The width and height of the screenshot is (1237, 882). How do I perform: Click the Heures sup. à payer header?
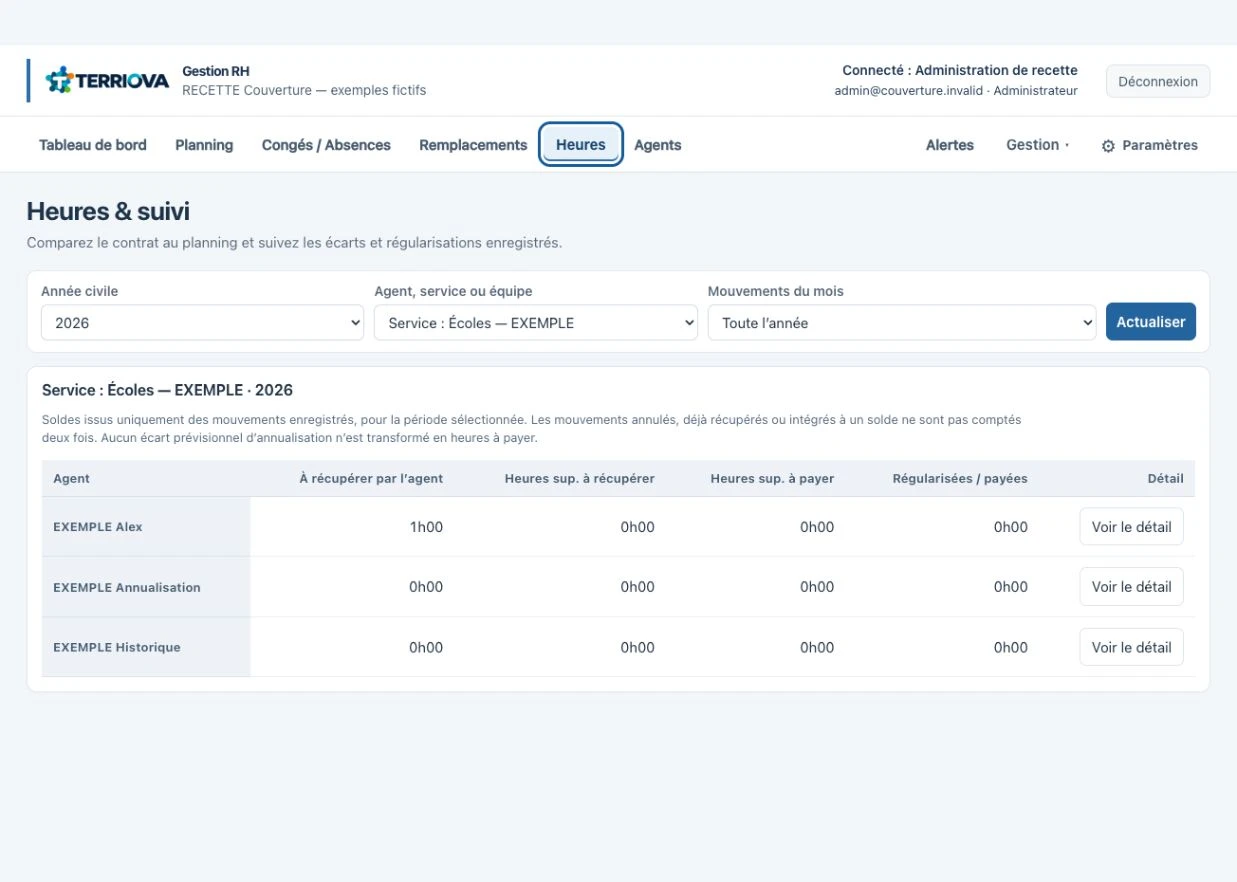(x=772, y=479)
